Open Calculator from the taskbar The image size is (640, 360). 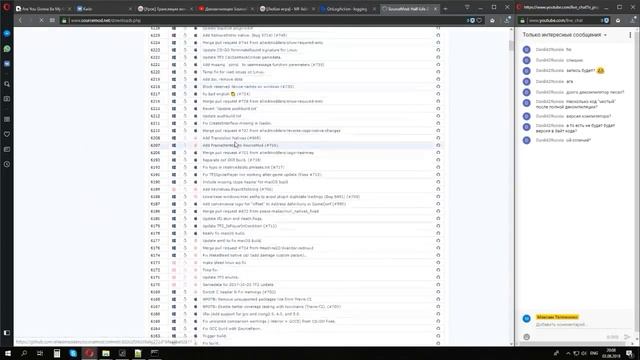(x=57, y=353)
